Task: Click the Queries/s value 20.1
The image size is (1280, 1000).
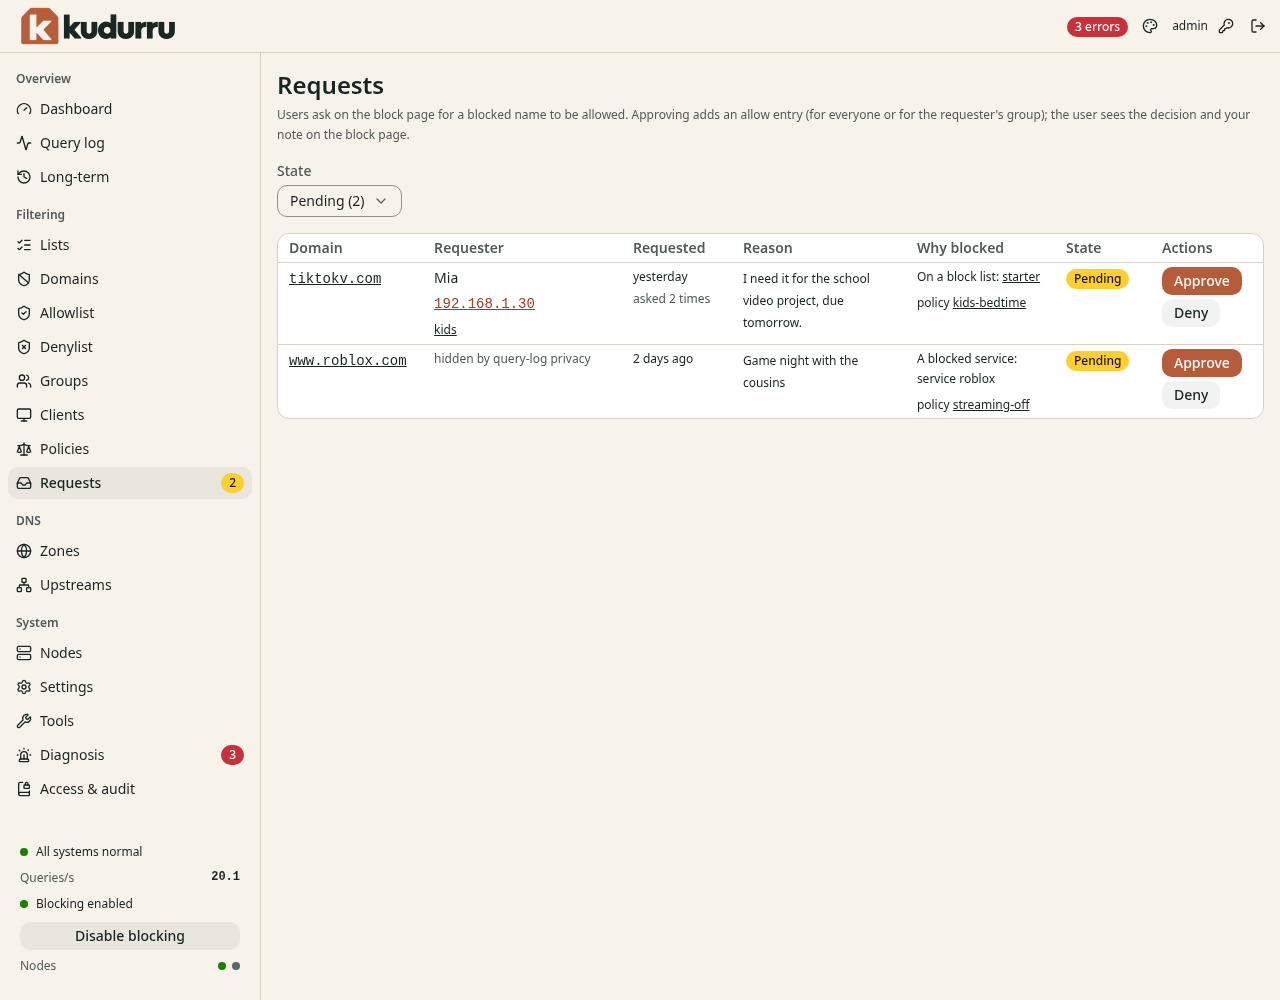Action: coord(225,876)
